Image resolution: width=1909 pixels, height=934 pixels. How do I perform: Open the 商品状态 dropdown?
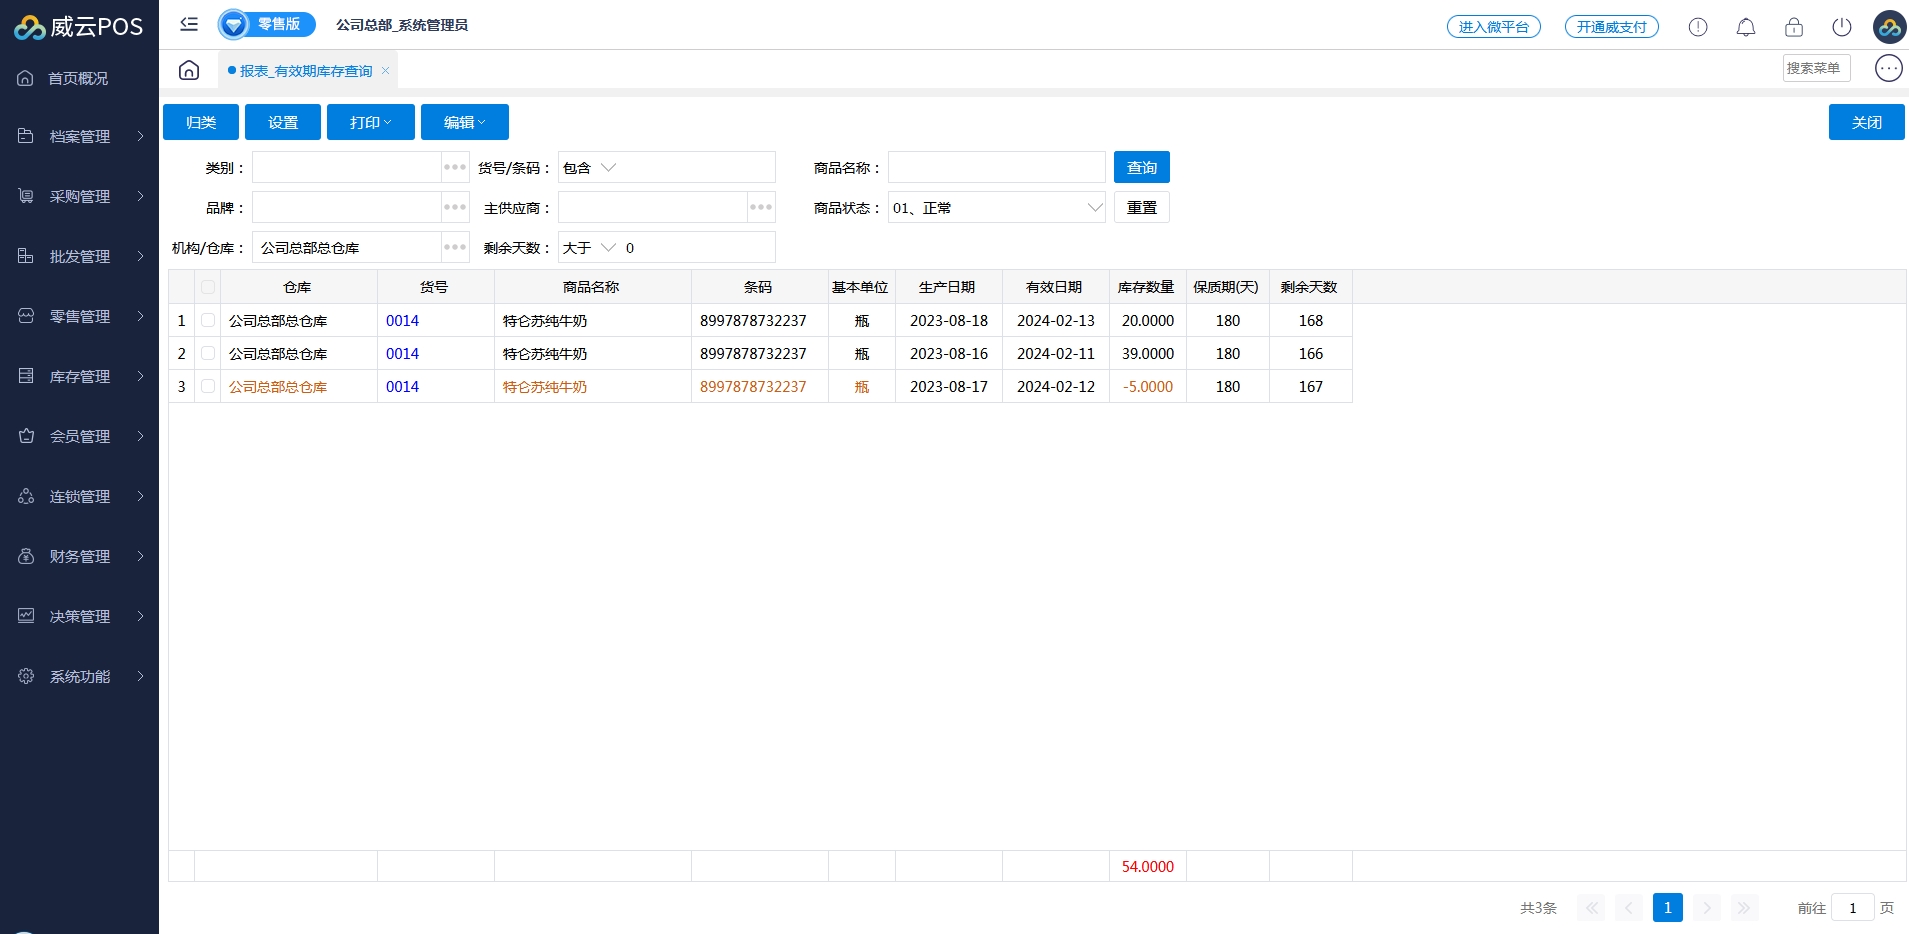point(996,208)
